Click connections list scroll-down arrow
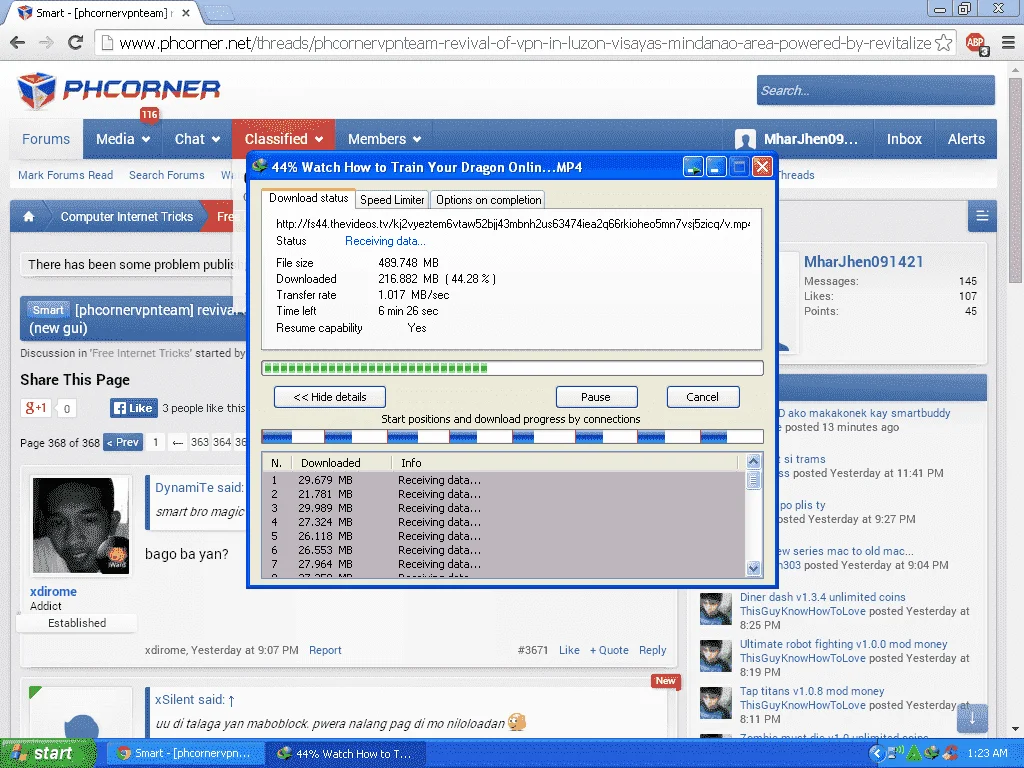The width and height of the screenshot is (1024, 768). (753, 568)
